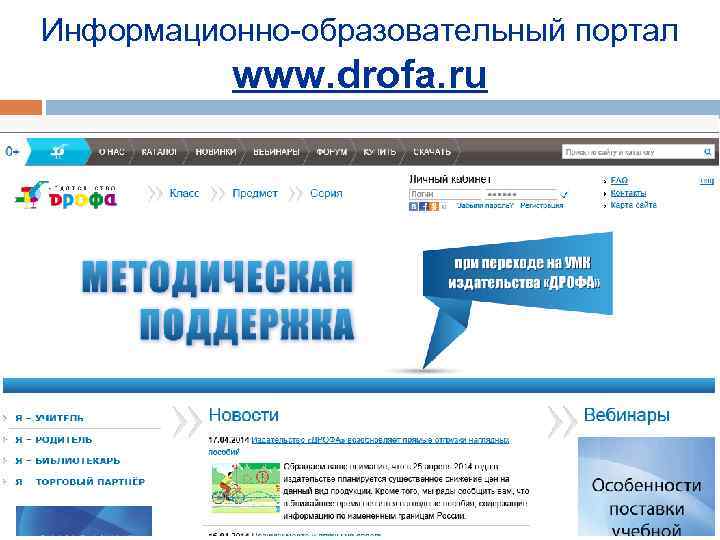Screen dimensions: 720x540
Task: Select Я – родитель in the sidebar
Action: [54, 439]
